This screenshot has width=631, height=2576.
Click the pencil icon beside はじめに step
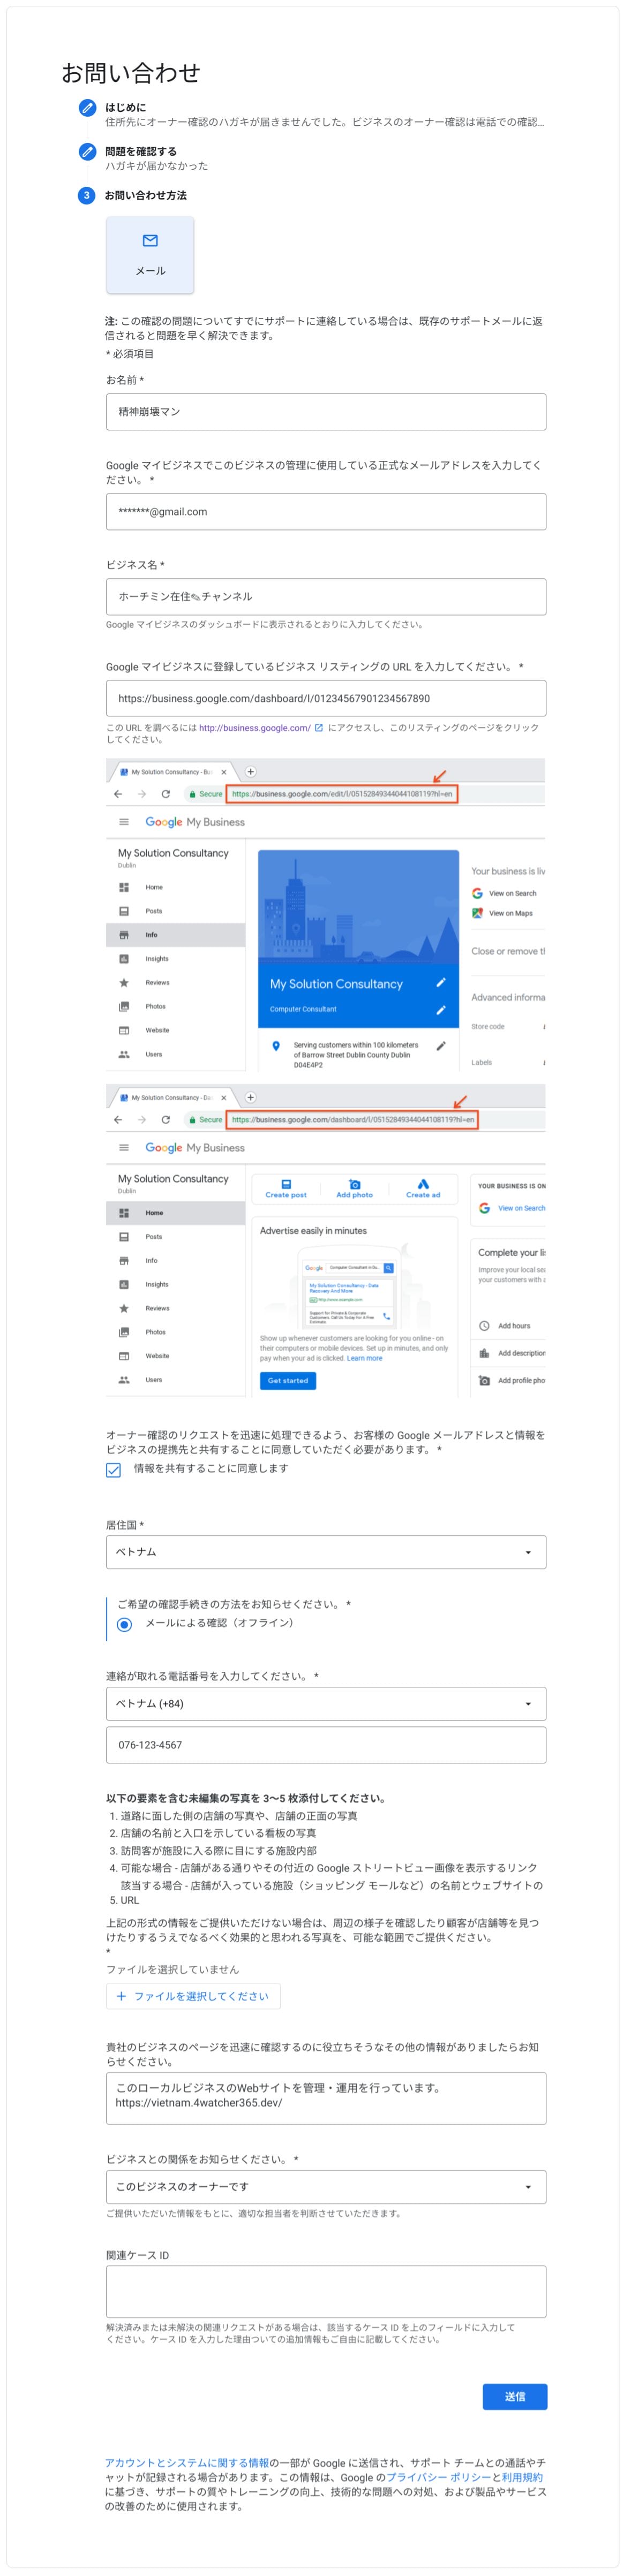(x=87, y=108)
